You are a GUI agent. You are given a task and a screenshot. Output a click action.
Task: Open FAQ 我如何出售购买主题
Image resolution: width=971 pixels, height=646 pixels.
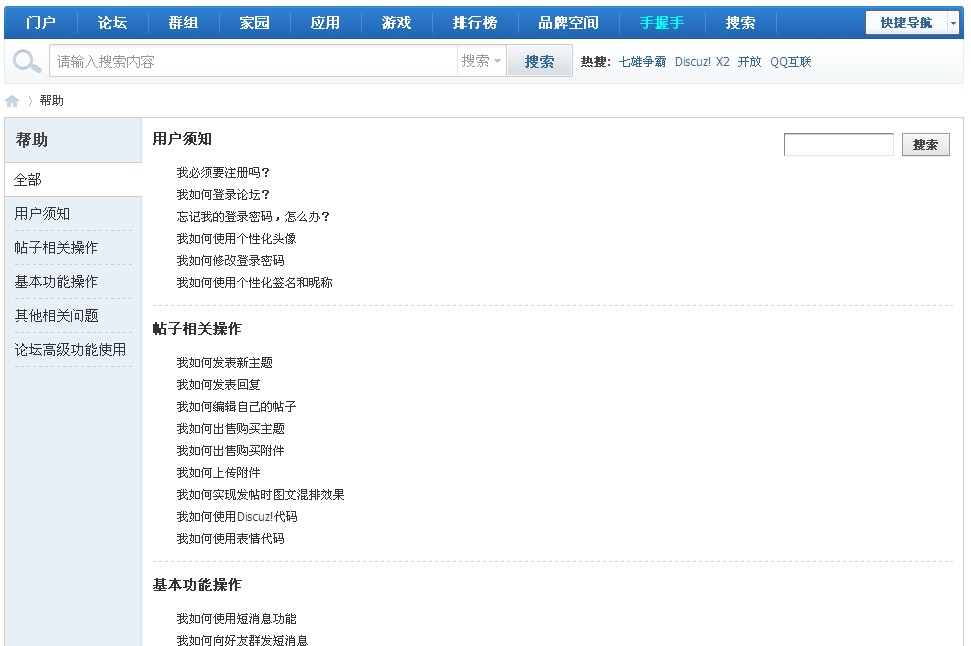pos(230,429)
